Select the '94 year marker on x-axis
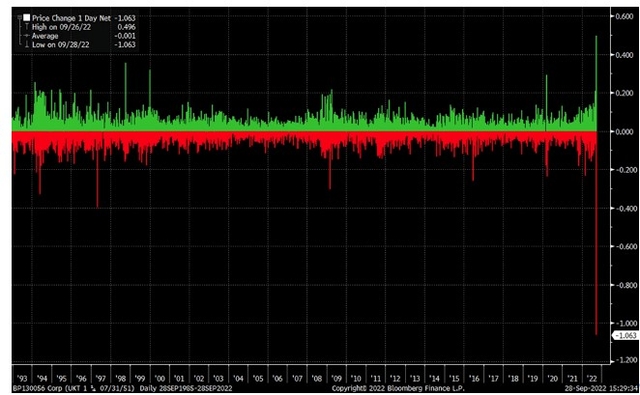This screenshot has width=640, height=395. click(x=42, y=378)
